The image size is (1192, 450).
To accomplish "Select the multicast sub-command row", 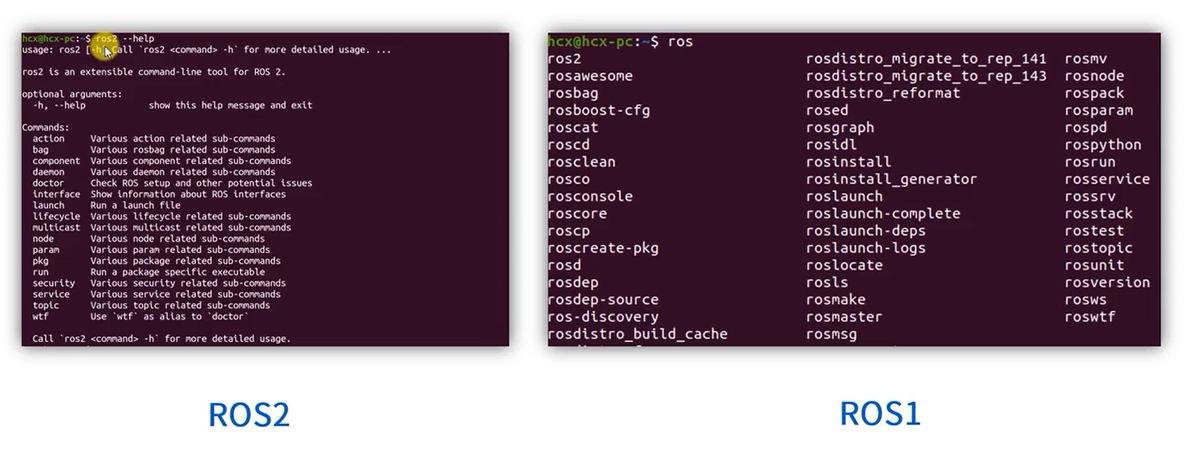I will (56, 227).
